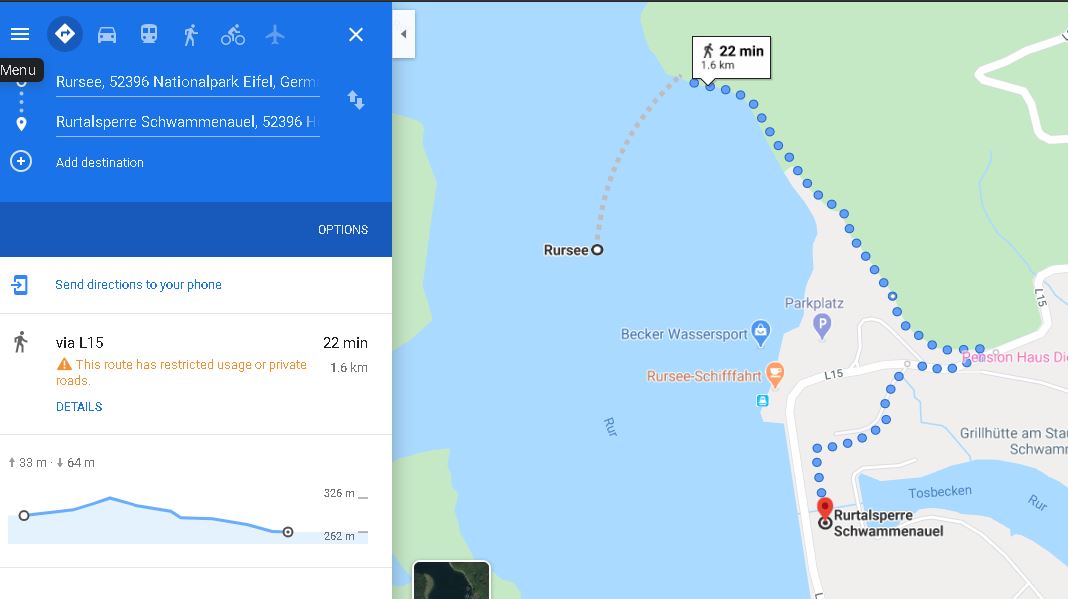Screen dimensions: 1068x599
Task: Select cycling travel mode icon
Action: (x=233, y=35)
